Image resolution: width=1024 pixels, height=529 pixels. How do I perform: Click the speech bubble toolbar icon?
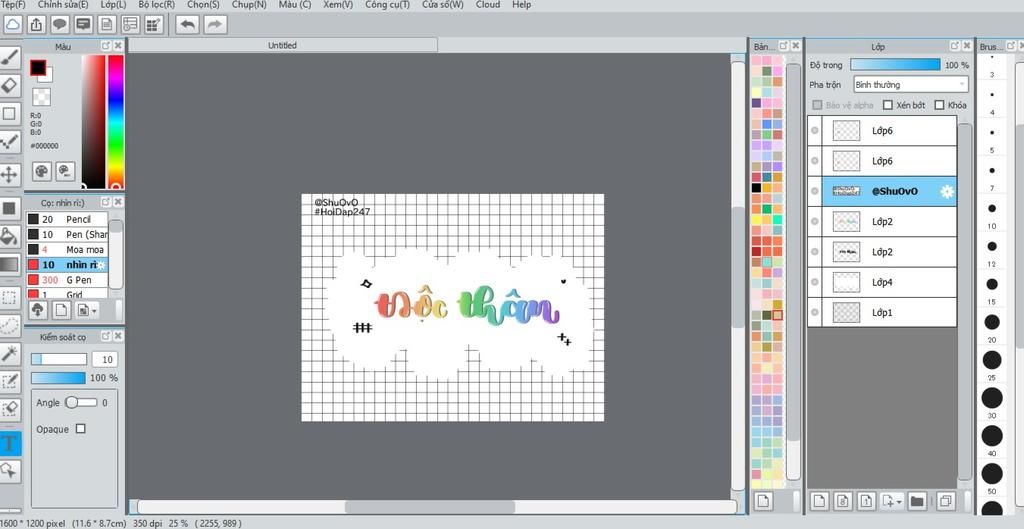coord(60,25)
